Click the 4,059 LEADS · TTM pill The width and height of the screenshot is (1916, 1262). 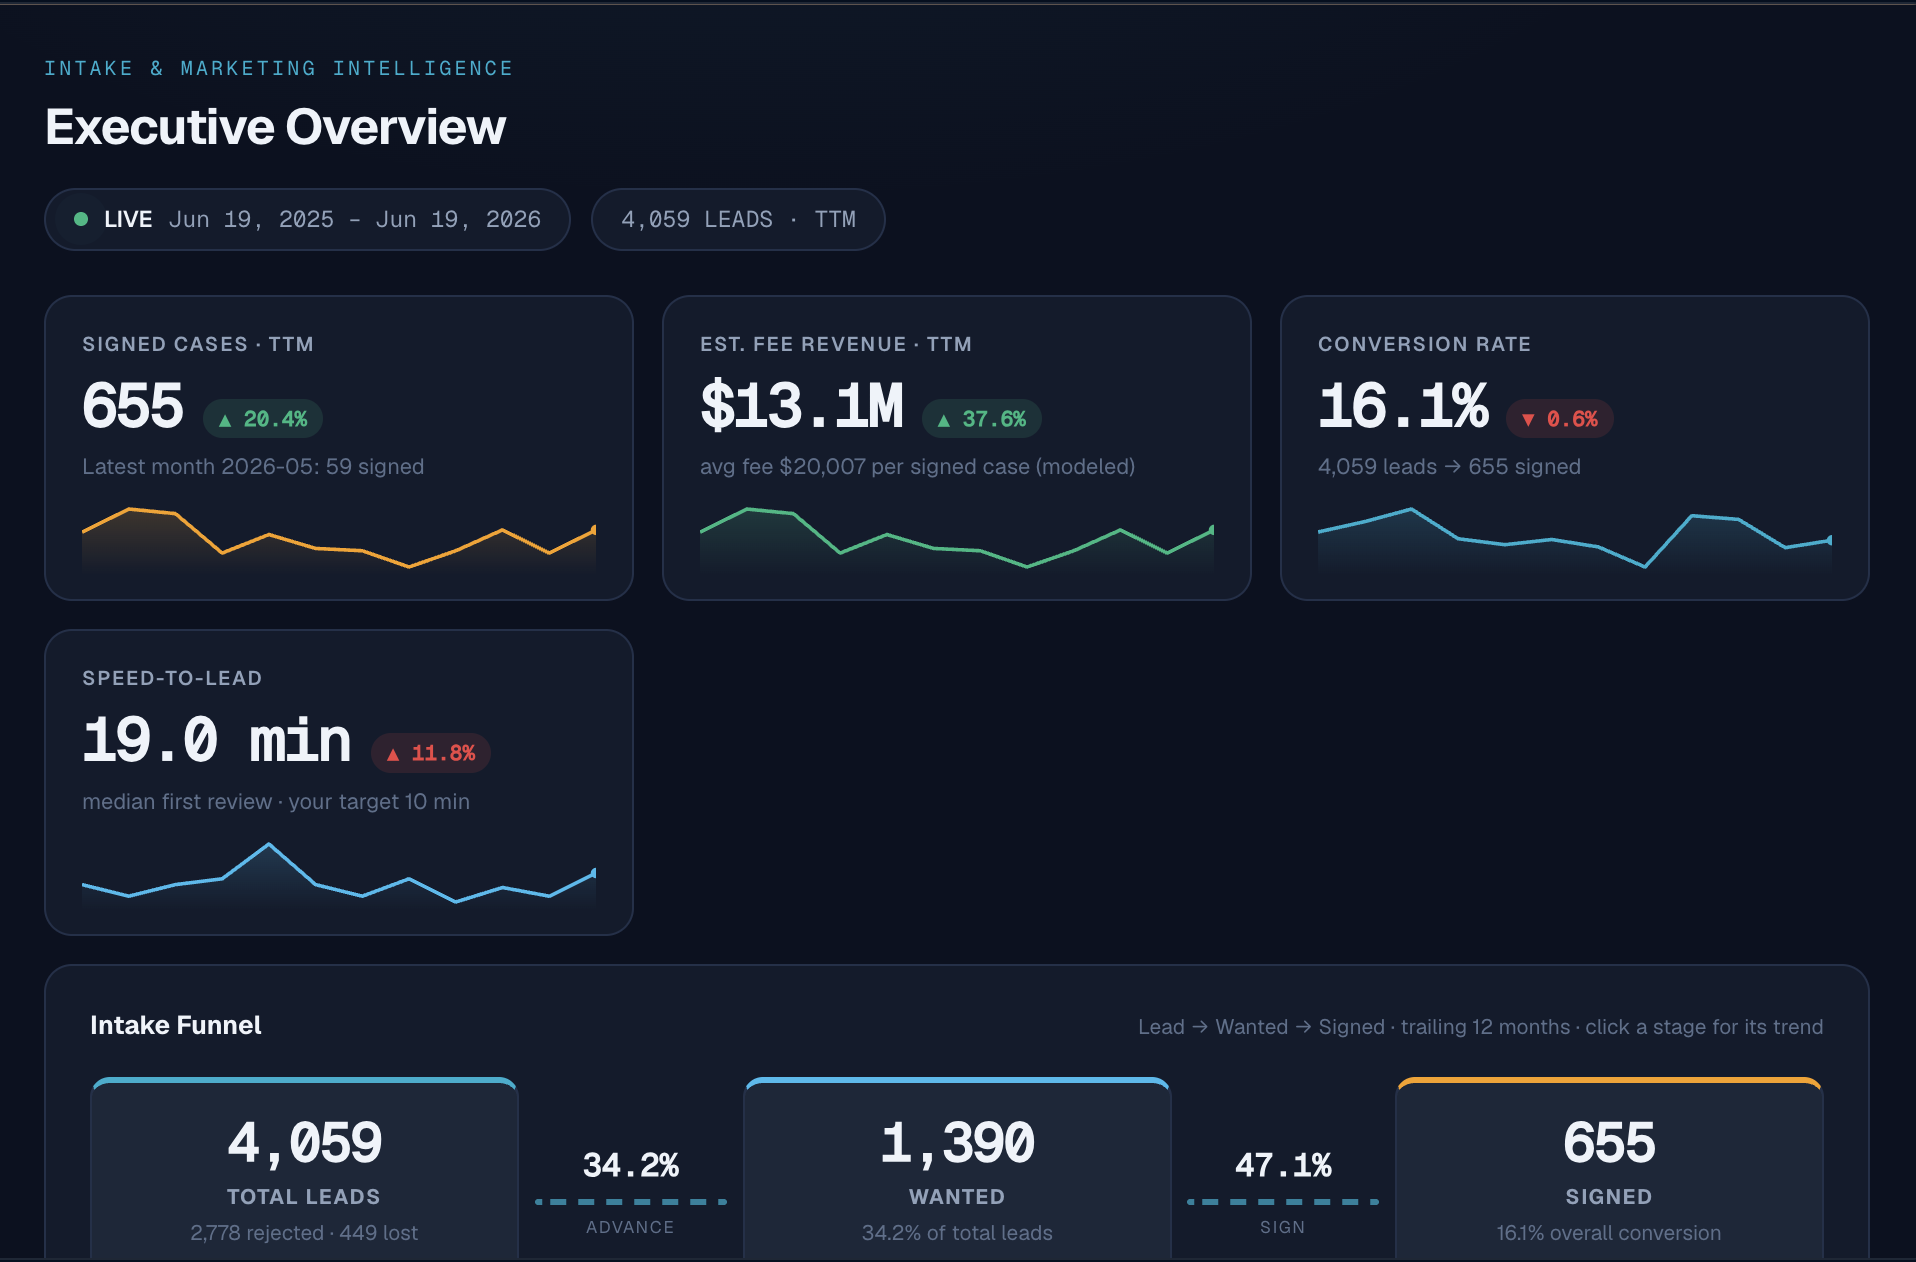pos(738,219)
